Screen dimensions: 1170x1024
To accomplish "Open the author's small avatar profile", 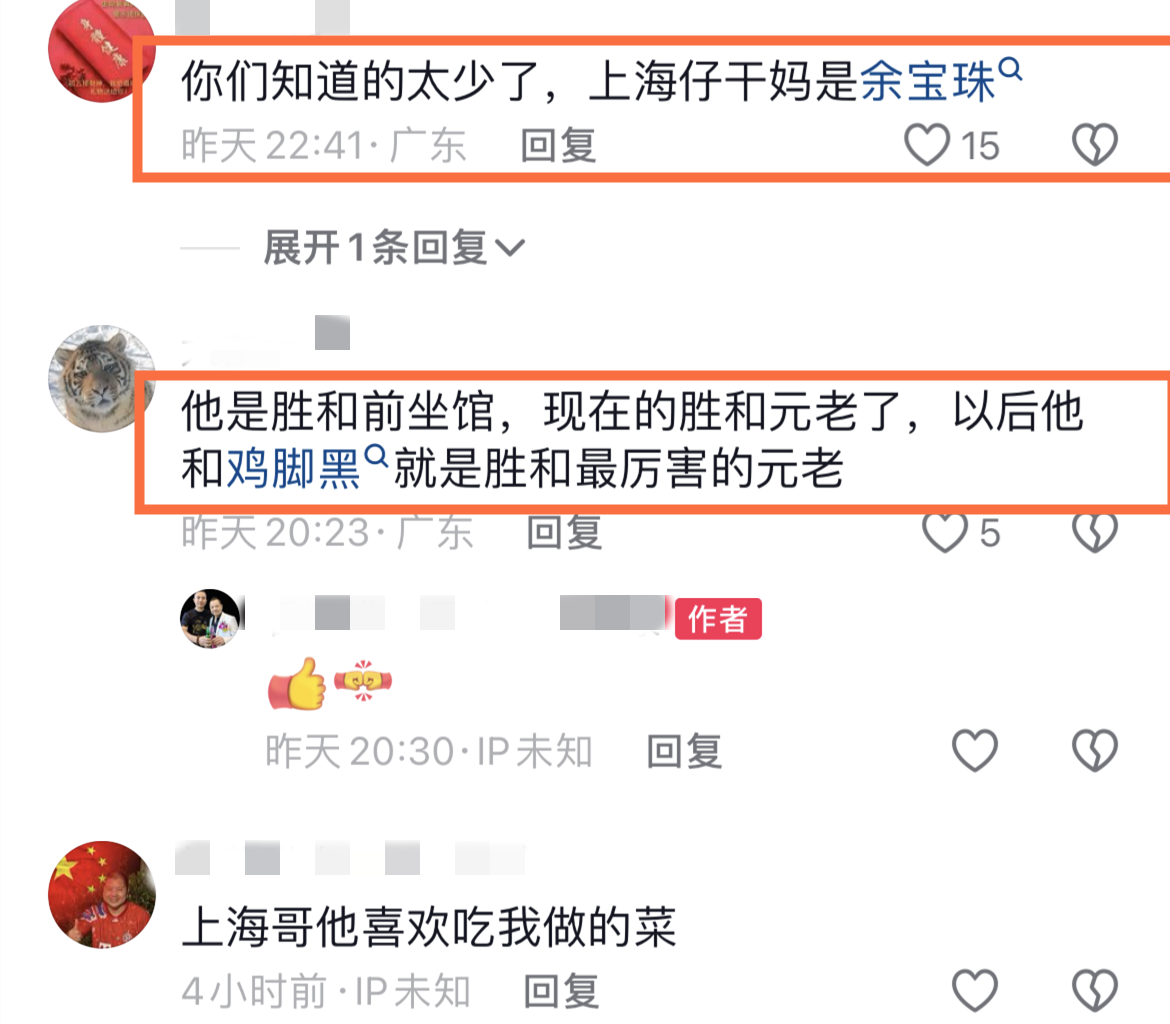I will pos(210,618).
